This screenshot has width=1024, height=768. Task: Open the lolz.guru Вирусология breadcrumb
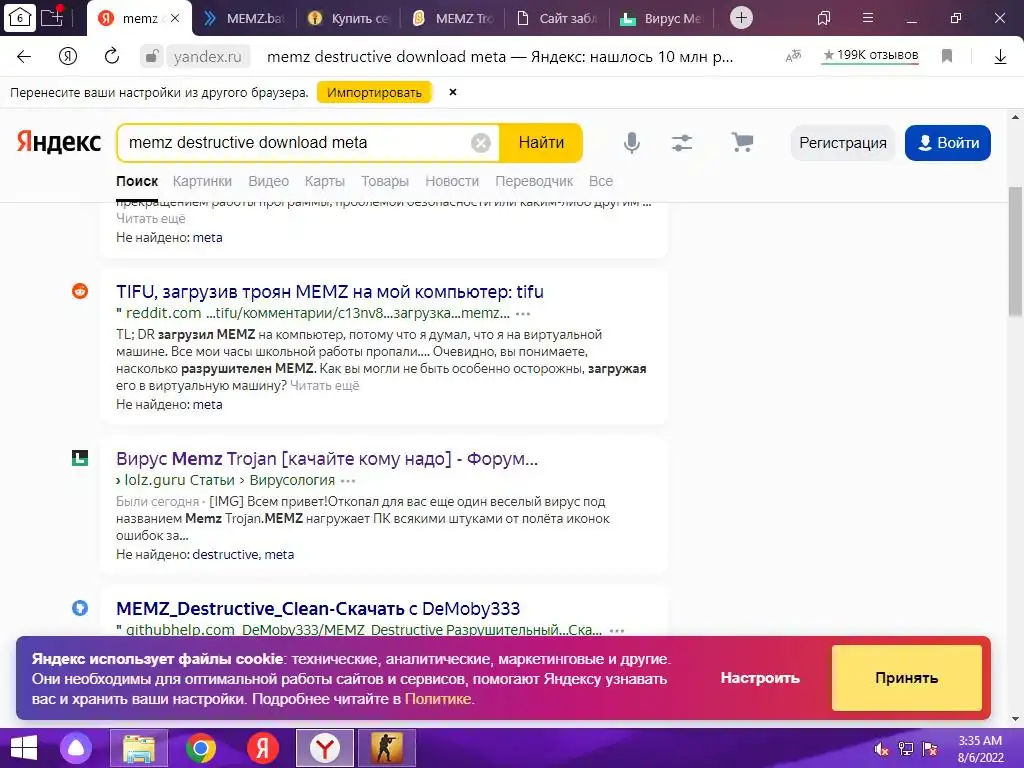pos(292,480)
